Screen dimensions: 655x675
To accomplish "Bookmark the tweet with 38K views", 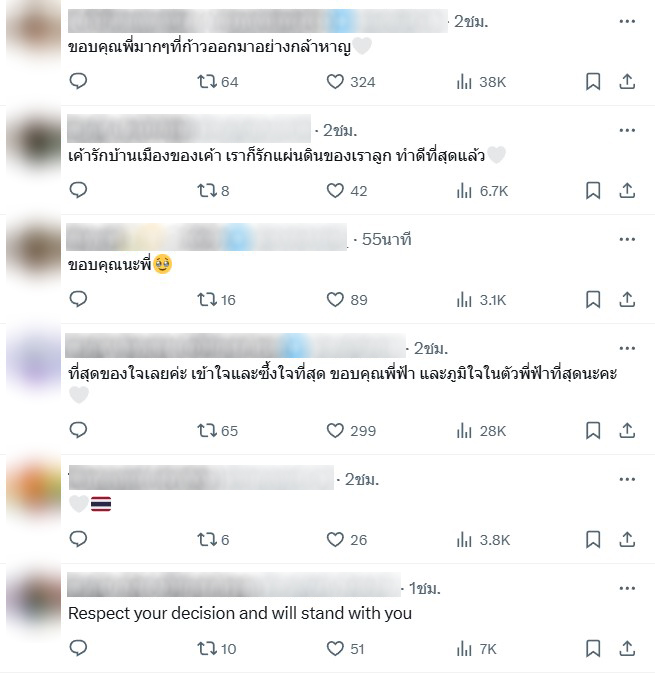I will point(593,81).
